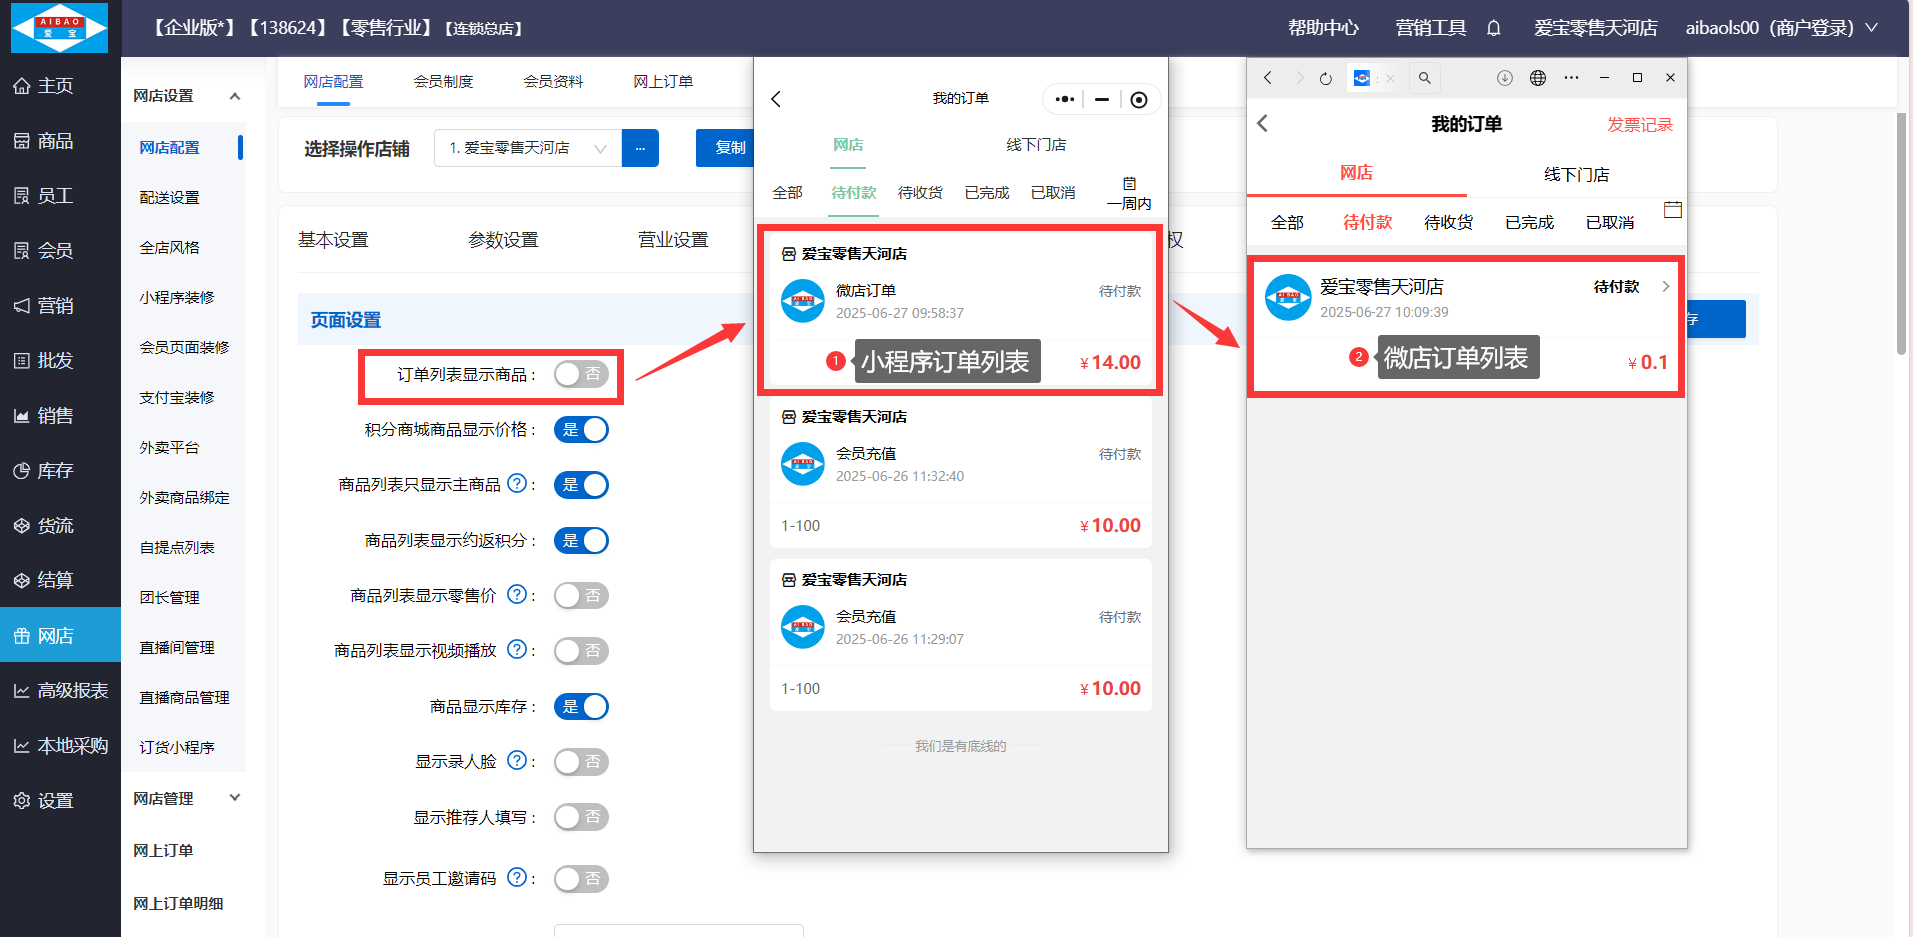Click the Aibao logo in top-left corner
This screenshot has height=937, width=1913.
click(59, 27)
